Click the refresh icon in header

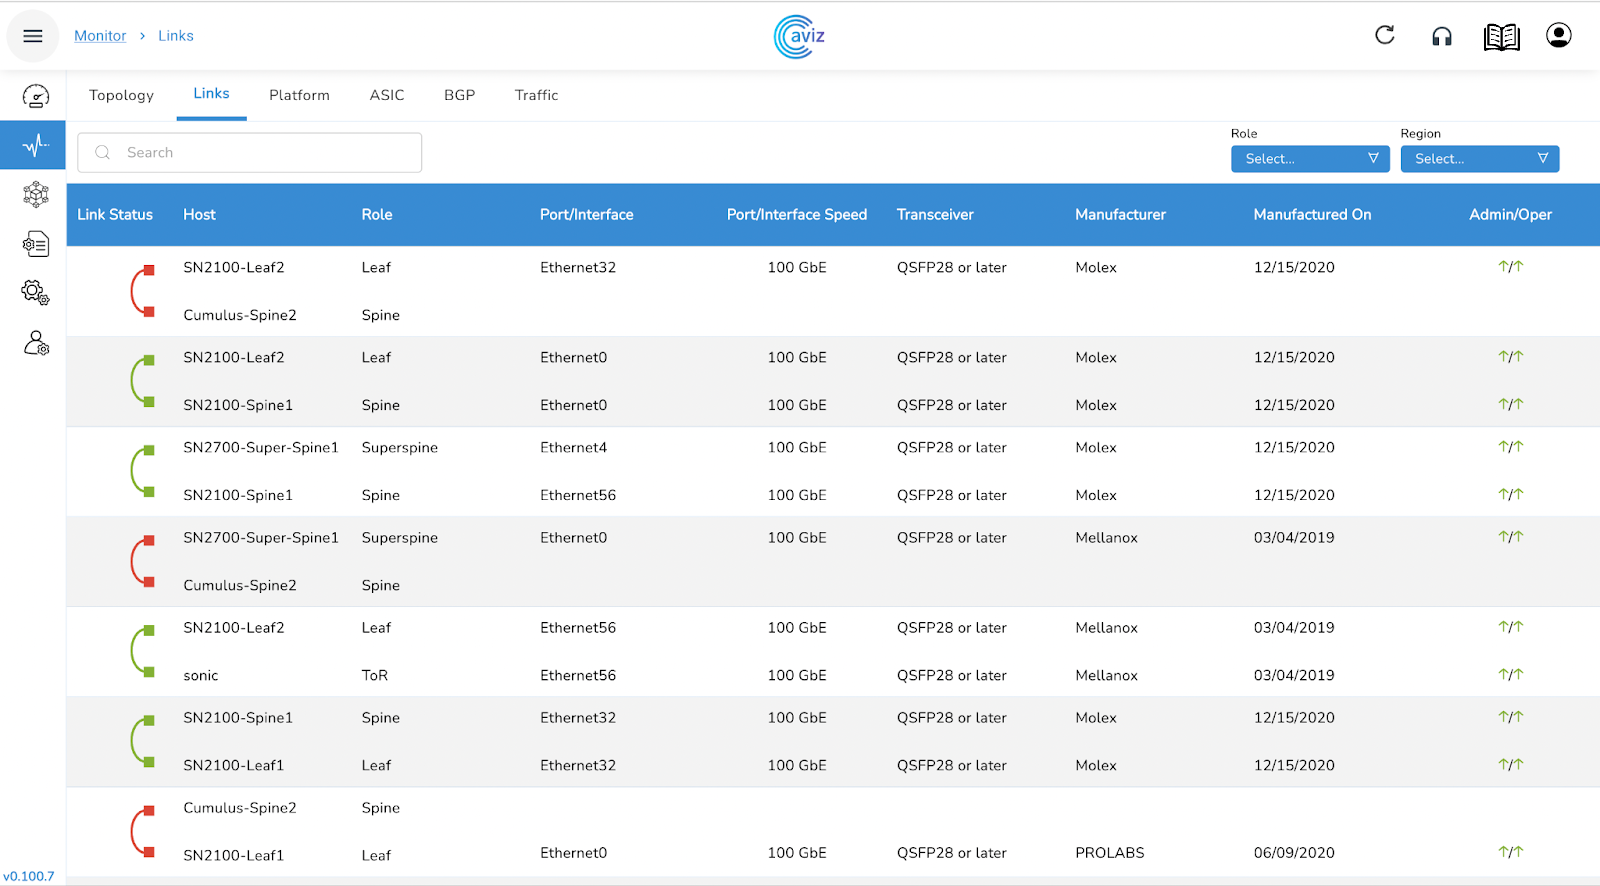tap(1384, 36)
